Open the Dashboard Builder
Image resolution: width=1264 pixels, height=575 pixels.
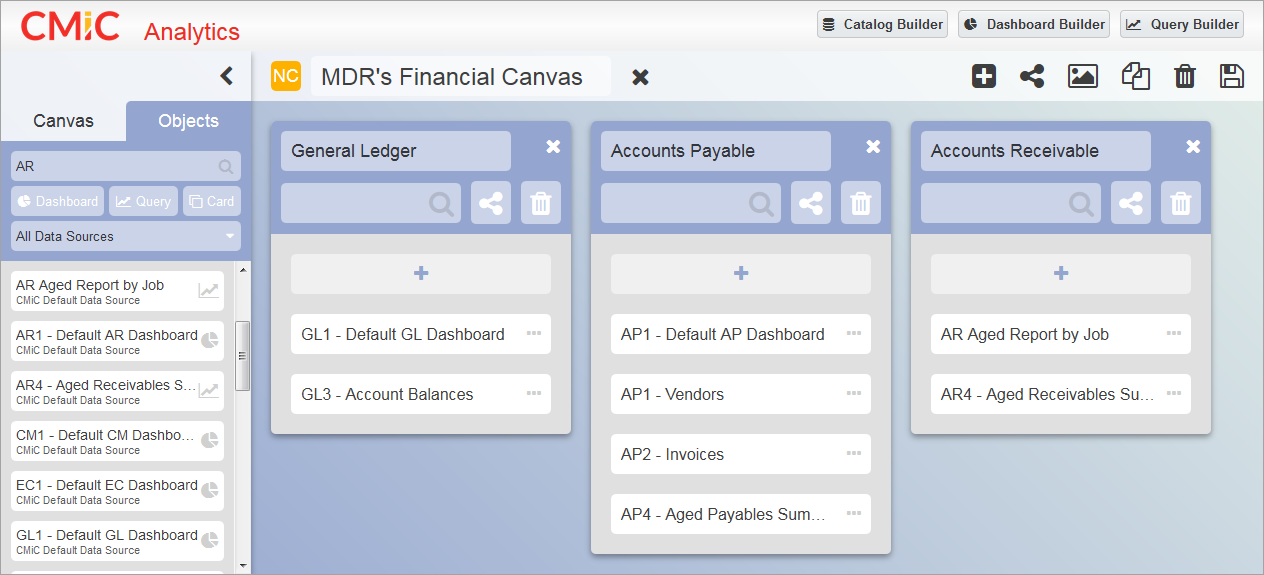1034,24
